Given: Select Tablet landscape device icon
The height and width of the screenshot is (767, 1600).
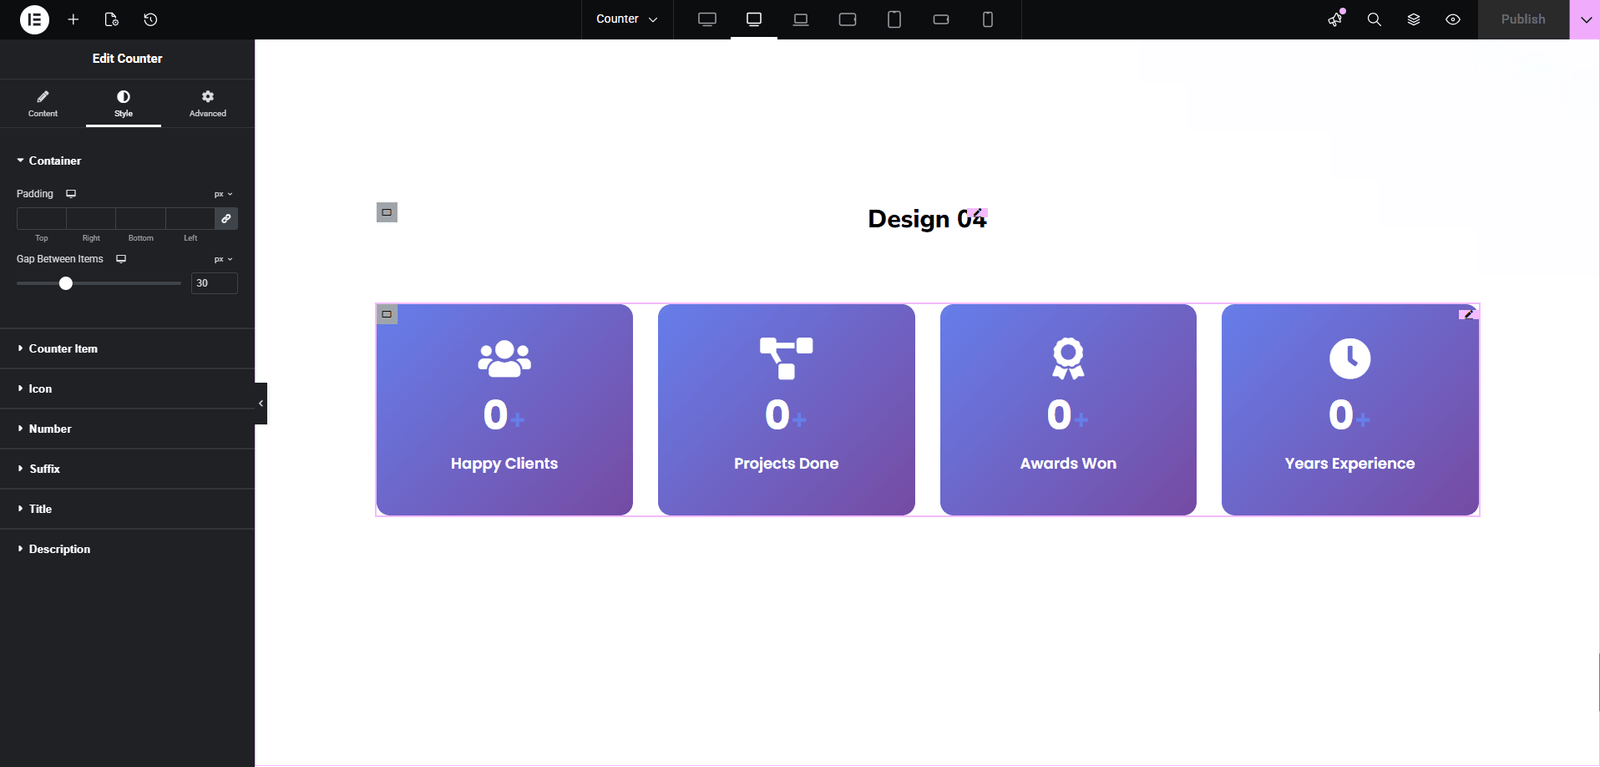Looking at the screenshot, I should pos(848,19).
